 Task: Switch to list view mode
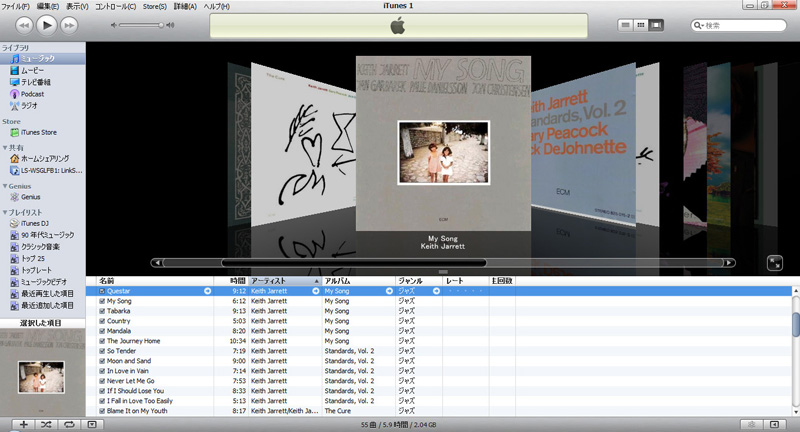click(x=625, y=24)
